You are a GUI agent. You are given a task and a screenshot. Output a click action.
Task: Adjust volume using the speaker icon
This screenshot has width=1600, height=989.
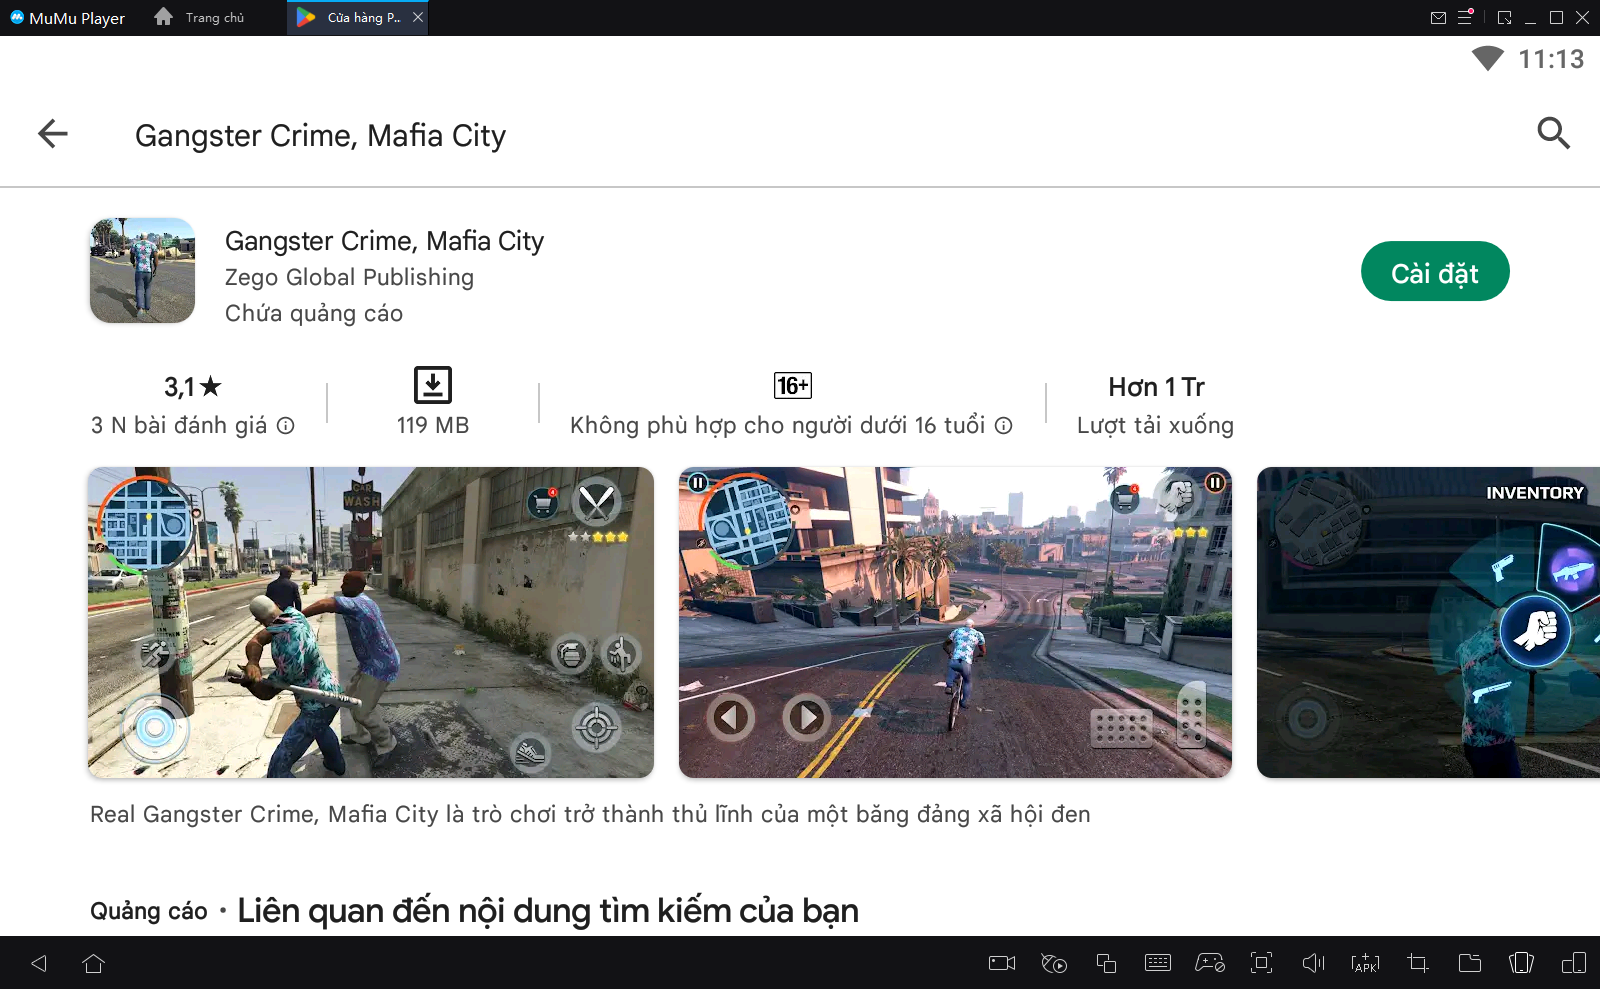[1313, 963]
